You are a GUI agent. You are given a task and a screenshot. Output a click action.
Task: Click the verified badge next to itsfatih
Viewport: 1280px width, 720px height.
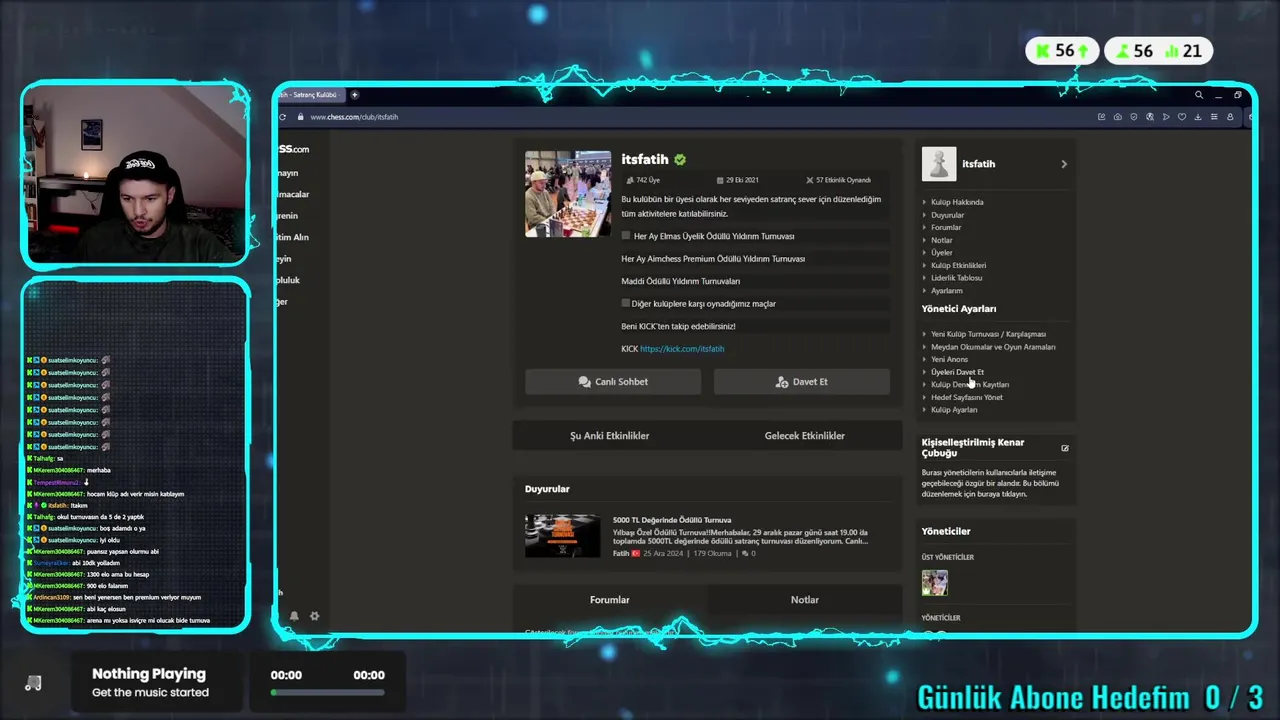coord(680,159)
